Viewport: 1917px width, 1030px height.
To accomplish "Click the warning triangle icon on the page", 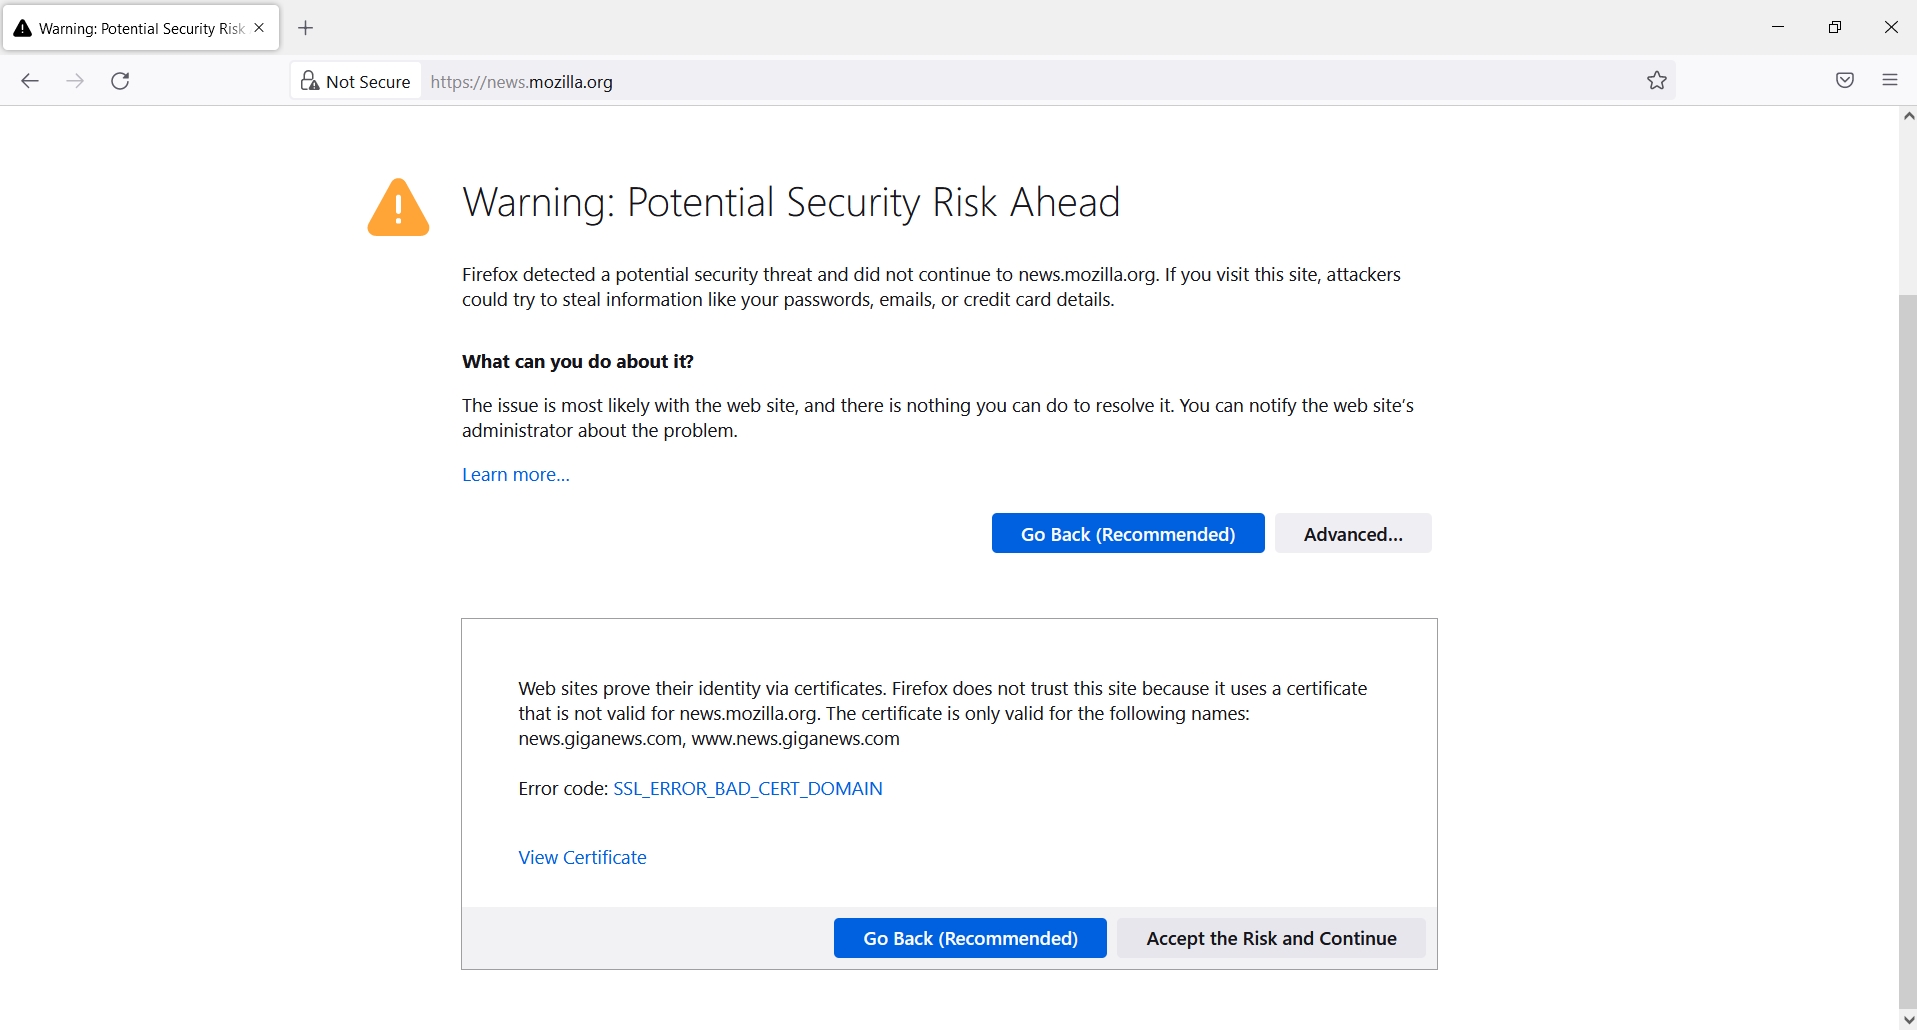I will (398, 207).
